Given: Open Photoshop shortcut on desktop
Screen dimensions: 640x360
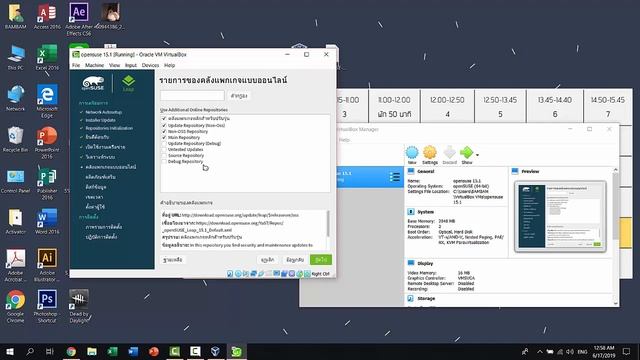Looking at the screenshot, I should tap(47, 306).
